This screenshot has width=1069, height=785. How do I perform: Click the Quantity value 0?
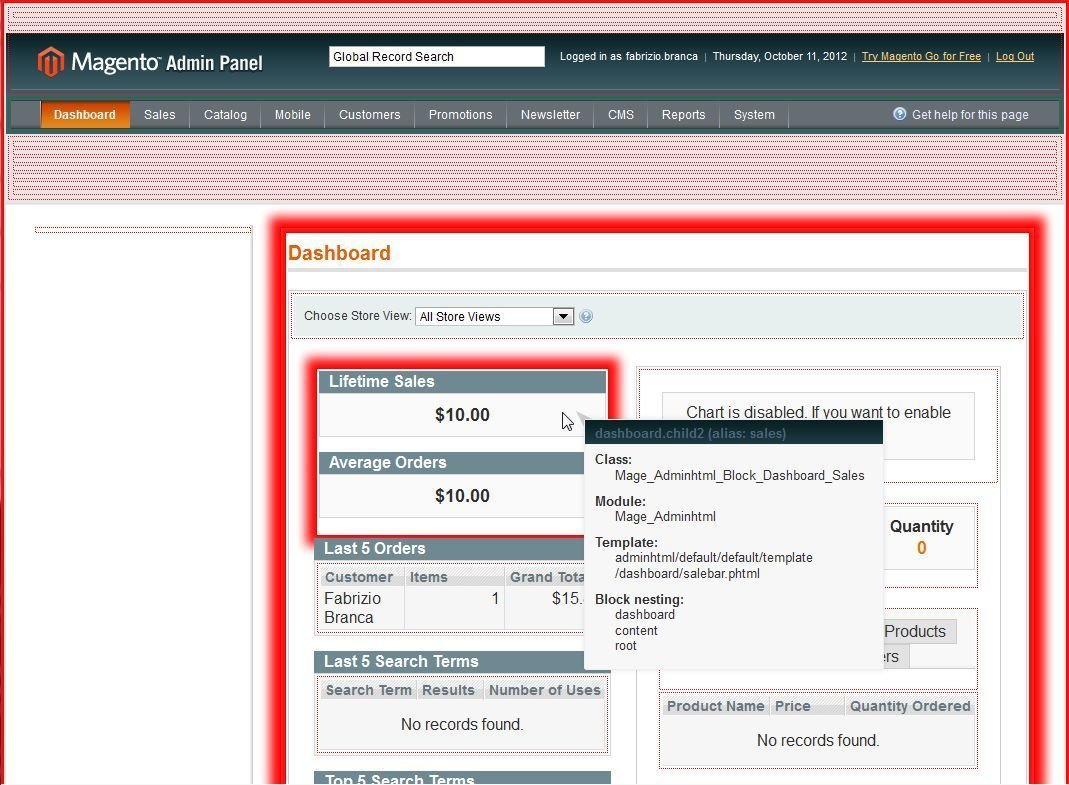coord(921,548)
